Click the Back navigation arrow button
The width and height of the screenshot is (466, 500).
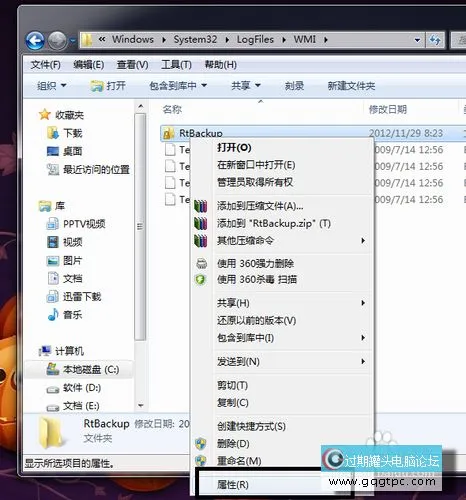(x=35, y=41)
